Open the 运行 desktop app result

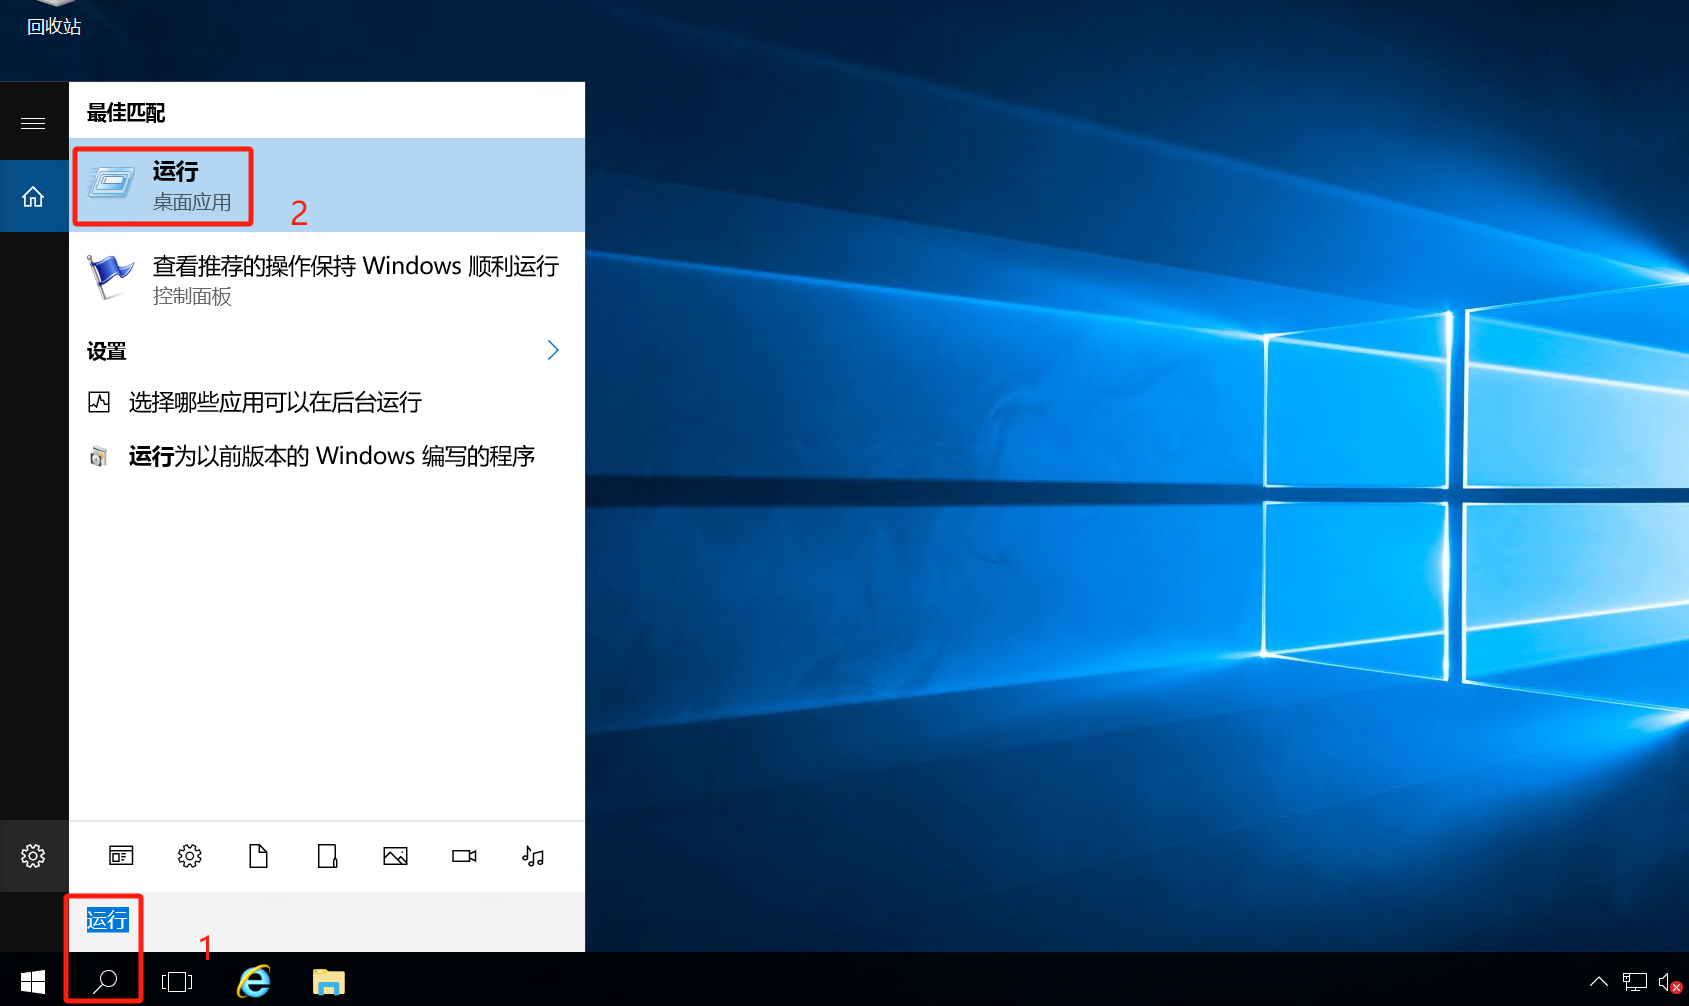tap(327, 185)
